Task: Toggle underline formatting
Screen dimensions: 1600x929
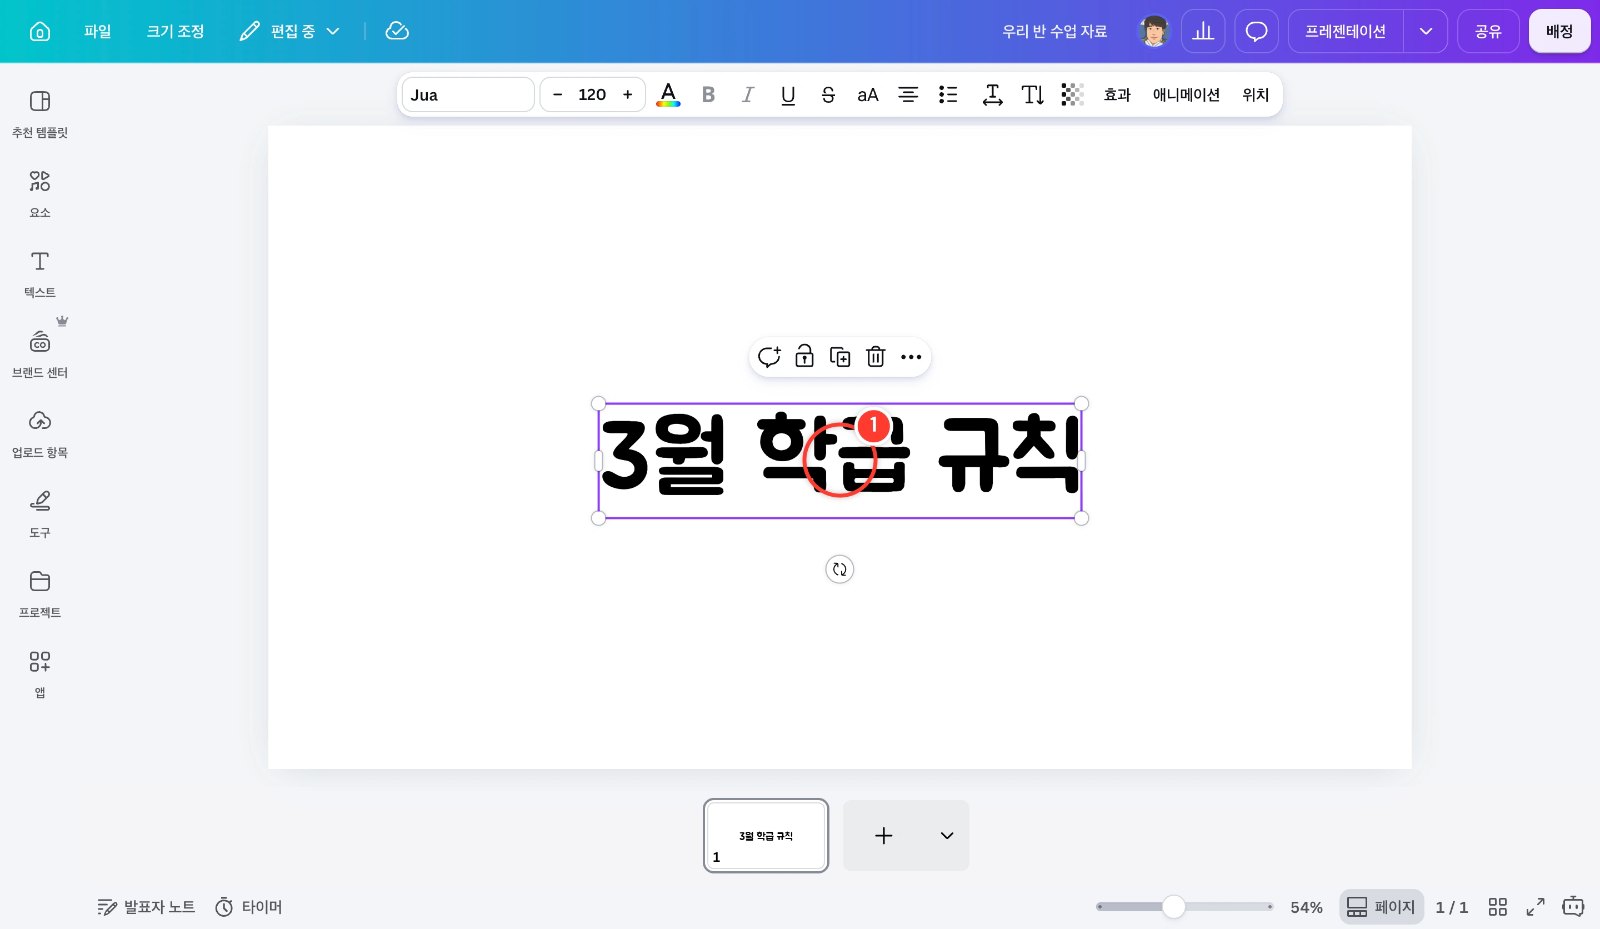Action: click(x=788, y=95)
